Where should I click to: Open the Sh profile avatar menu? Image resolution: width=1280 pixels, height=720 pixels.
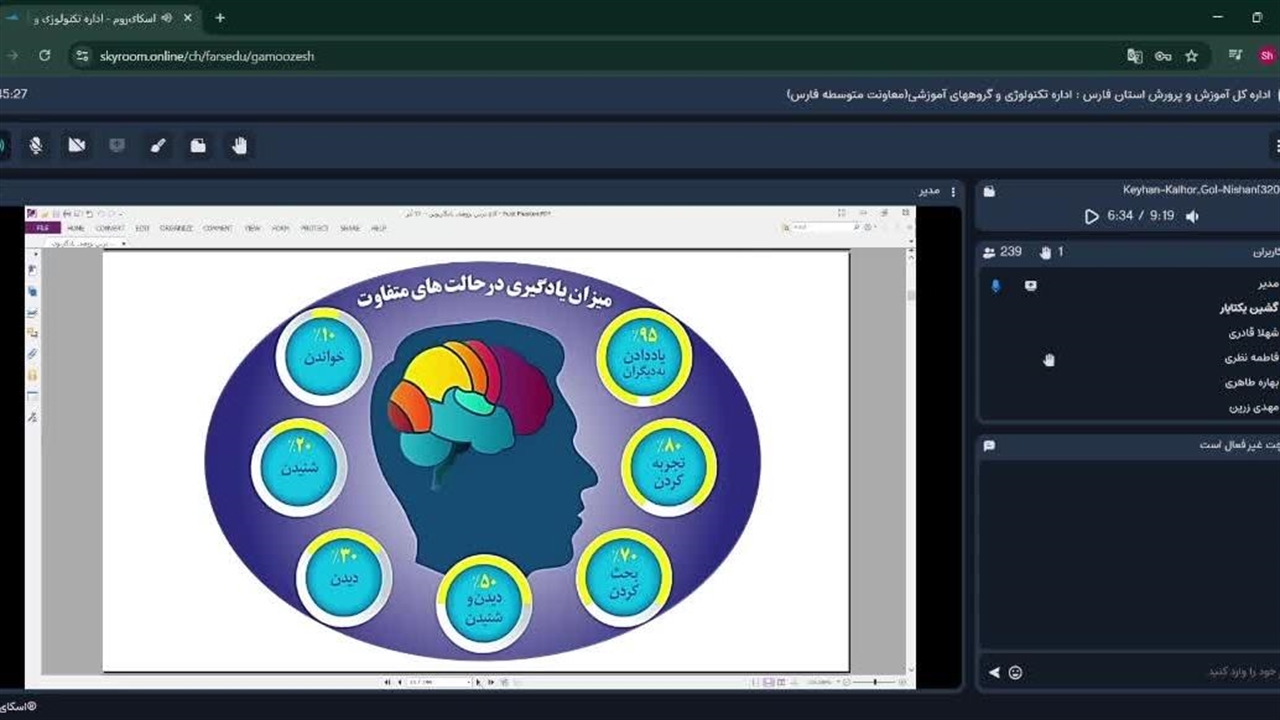pos(1267,56)
